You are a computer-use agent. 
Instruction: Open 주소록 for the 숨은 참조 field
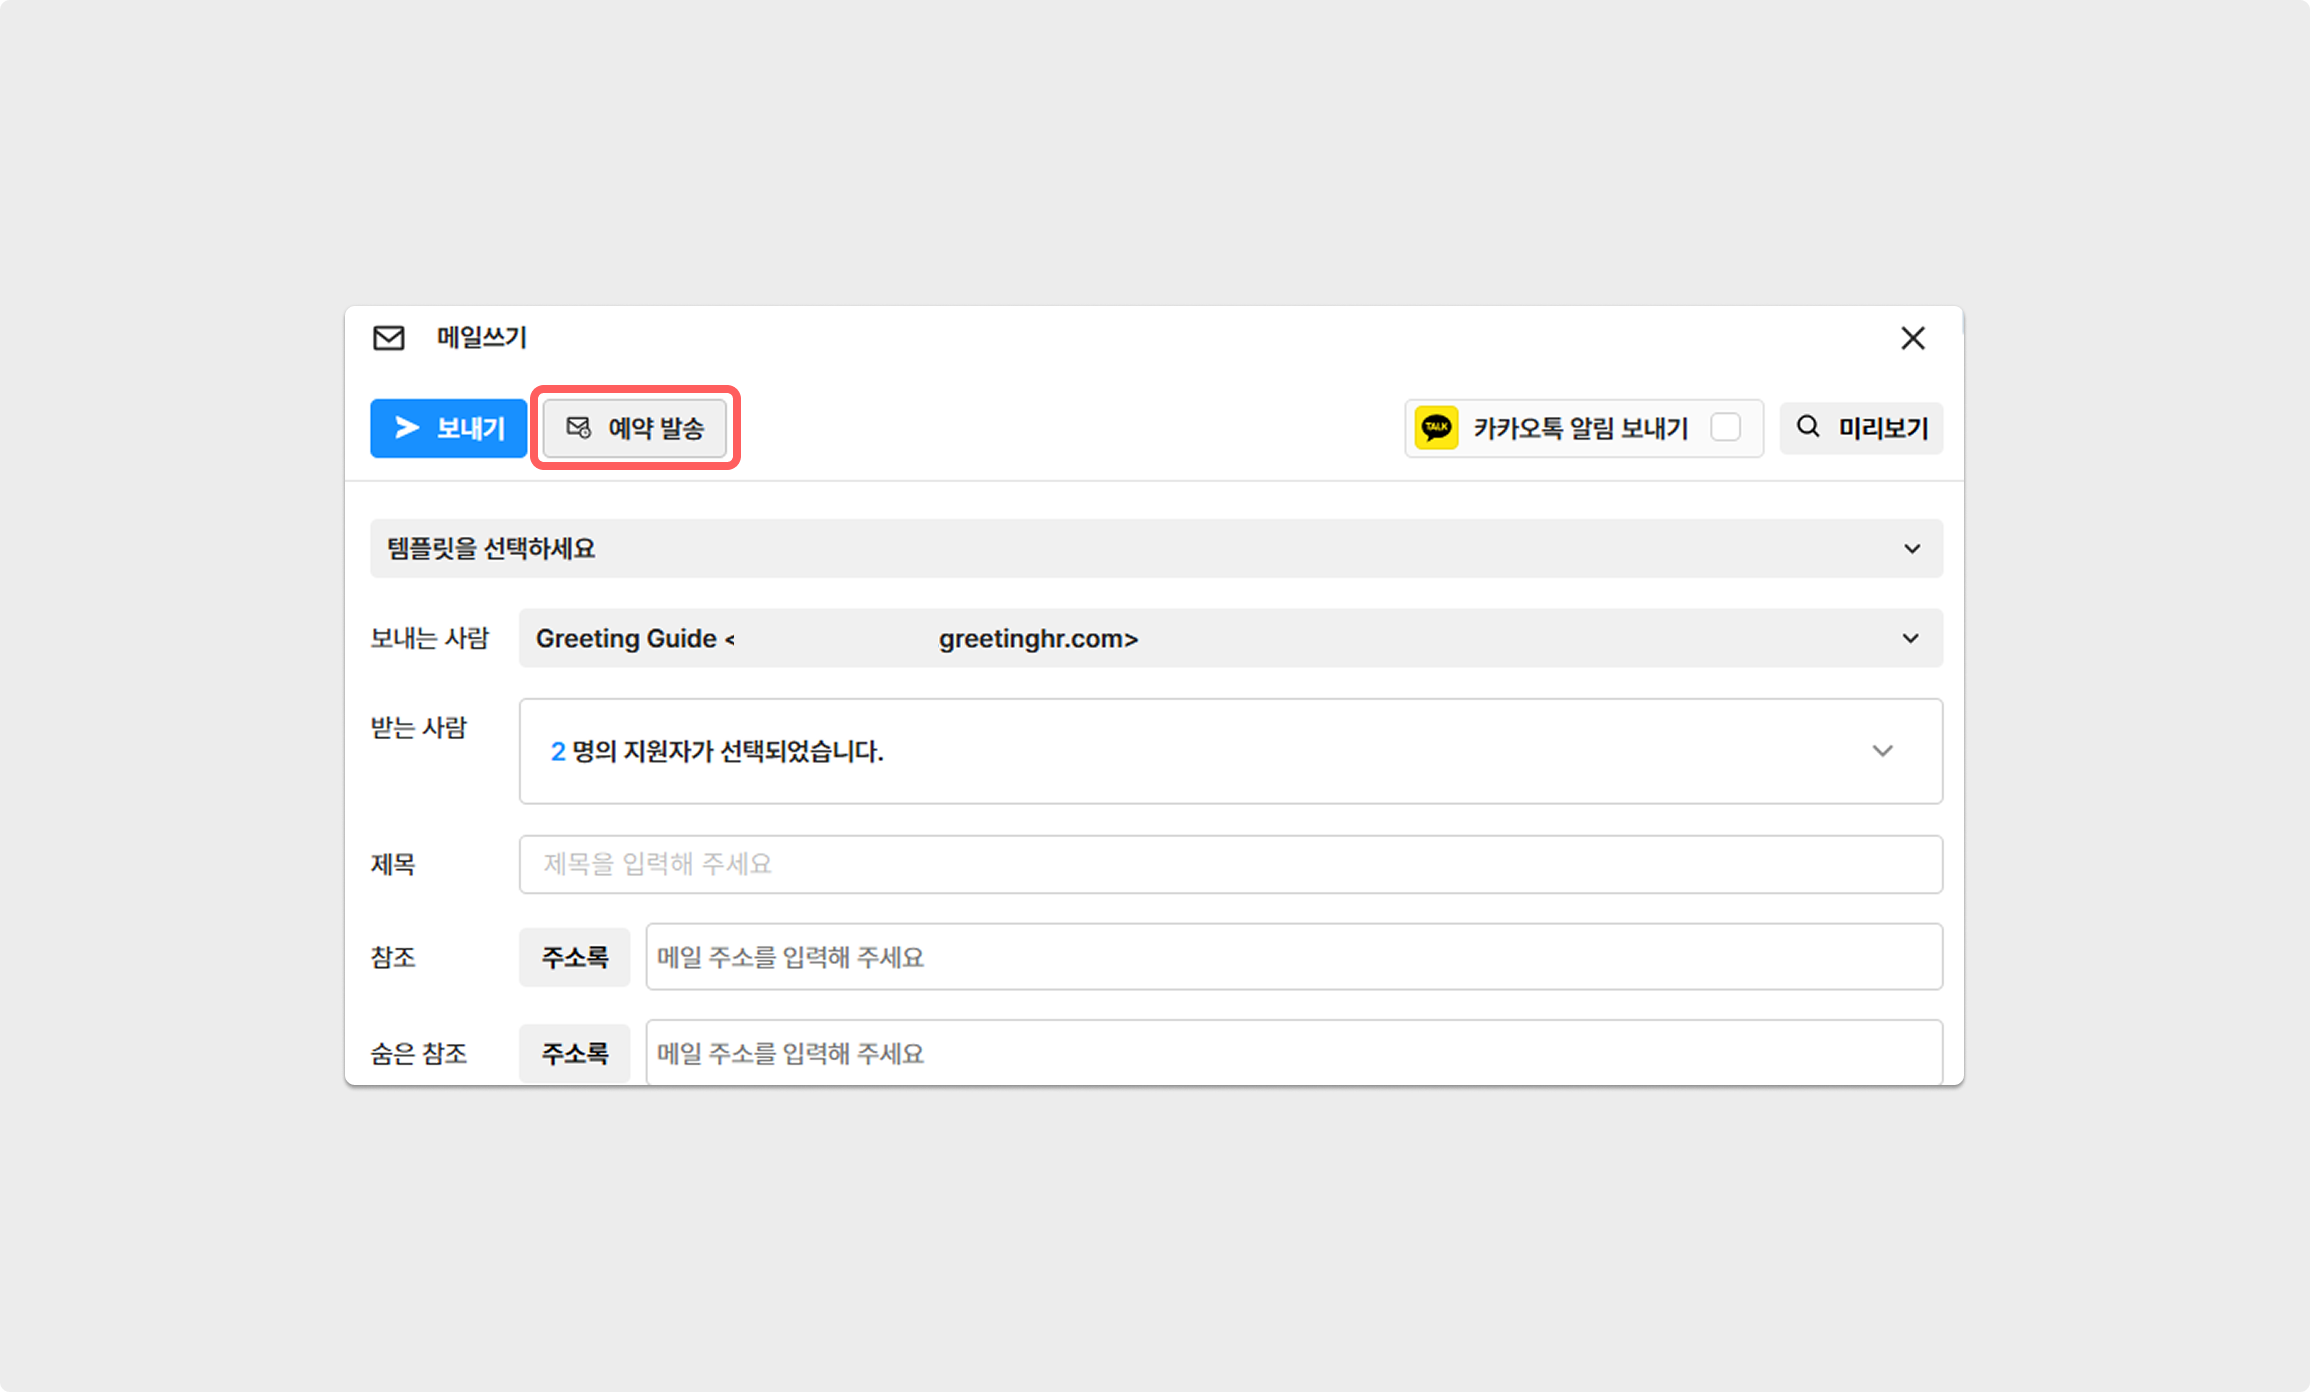574,1053
